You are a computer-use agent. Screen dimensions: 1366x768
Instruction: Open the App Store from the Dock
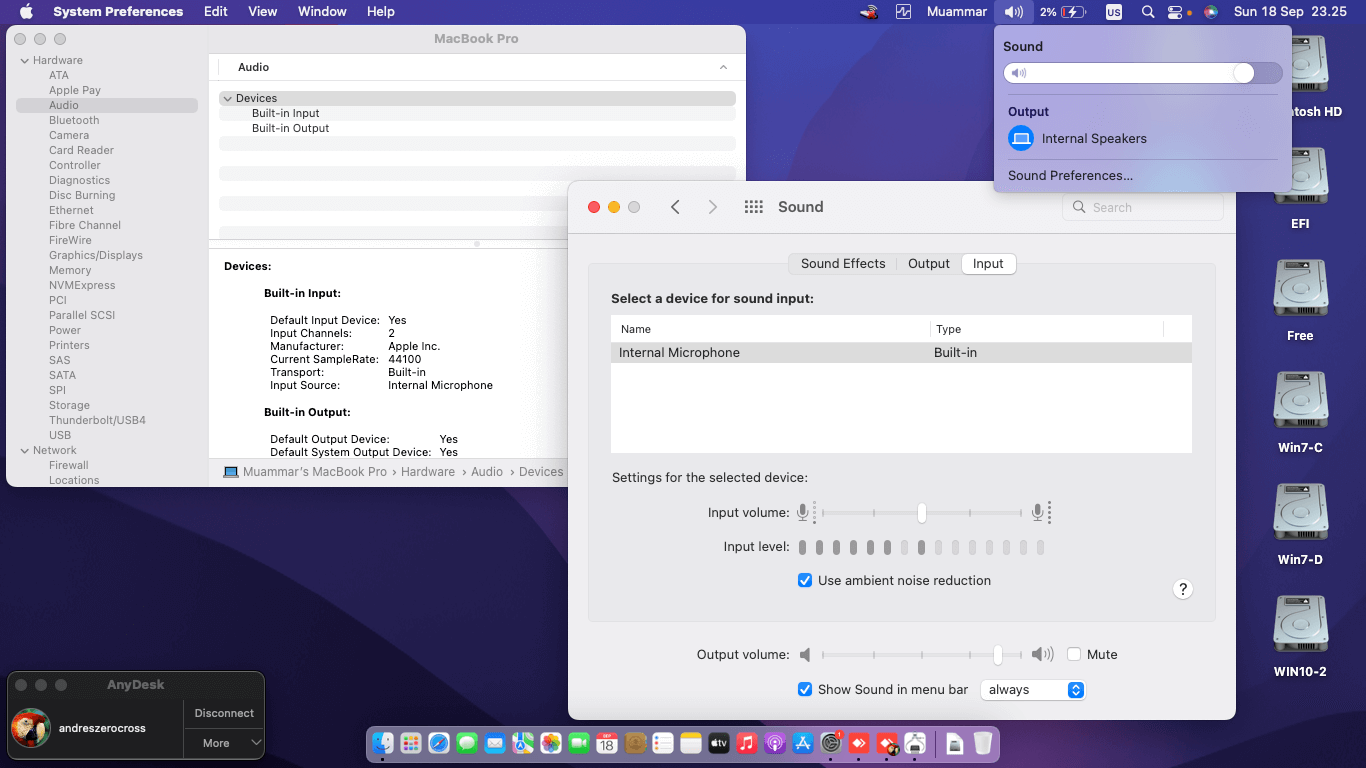[803, 743]
